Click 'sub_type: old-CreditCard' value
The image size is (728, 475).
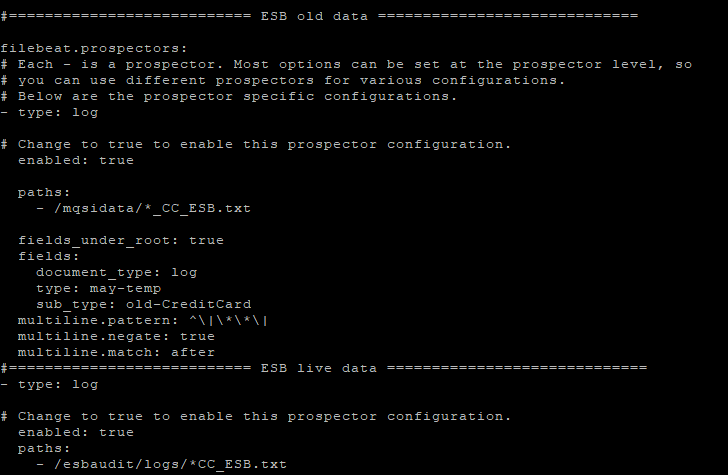coord(143,305)
